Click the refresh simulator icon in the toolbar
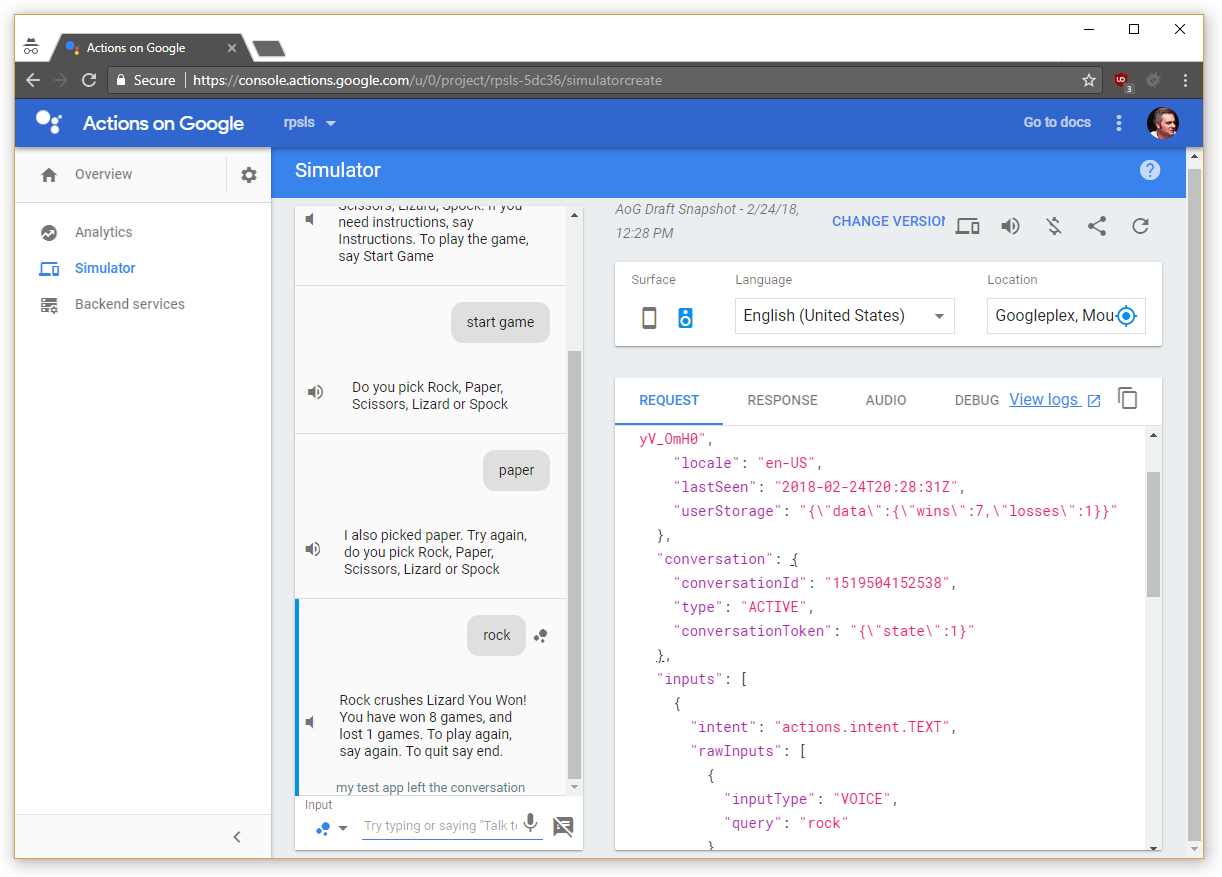 tap(1140, 226)
